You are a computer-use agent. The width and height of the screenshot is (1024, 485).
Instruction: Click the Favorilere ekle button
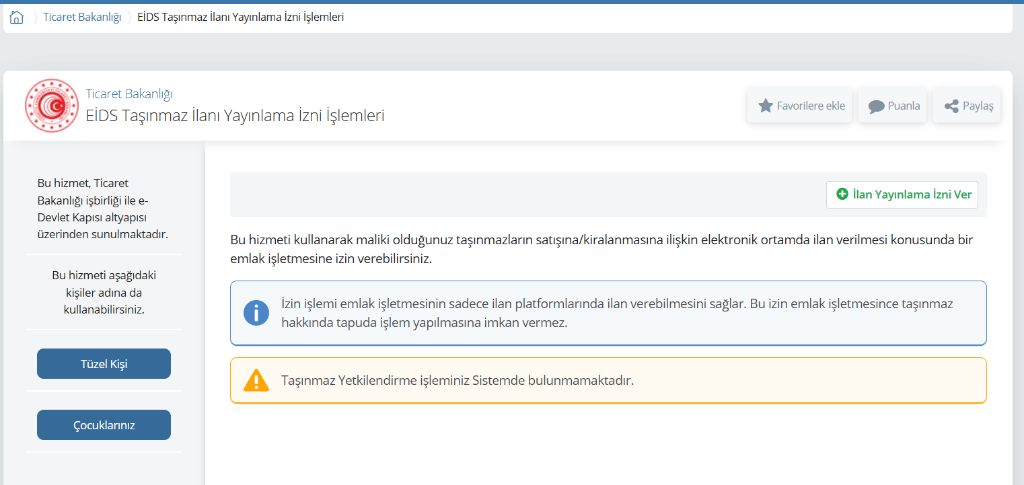[x=801, y=106]
